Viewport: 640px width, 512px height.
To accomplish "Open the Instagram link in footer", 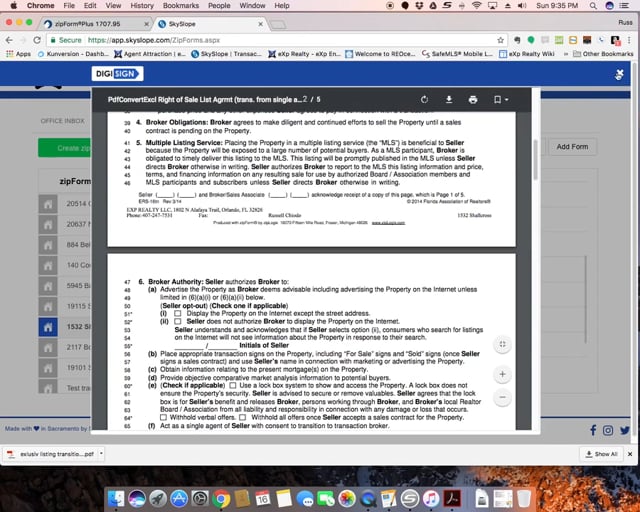I will (608, 430).
